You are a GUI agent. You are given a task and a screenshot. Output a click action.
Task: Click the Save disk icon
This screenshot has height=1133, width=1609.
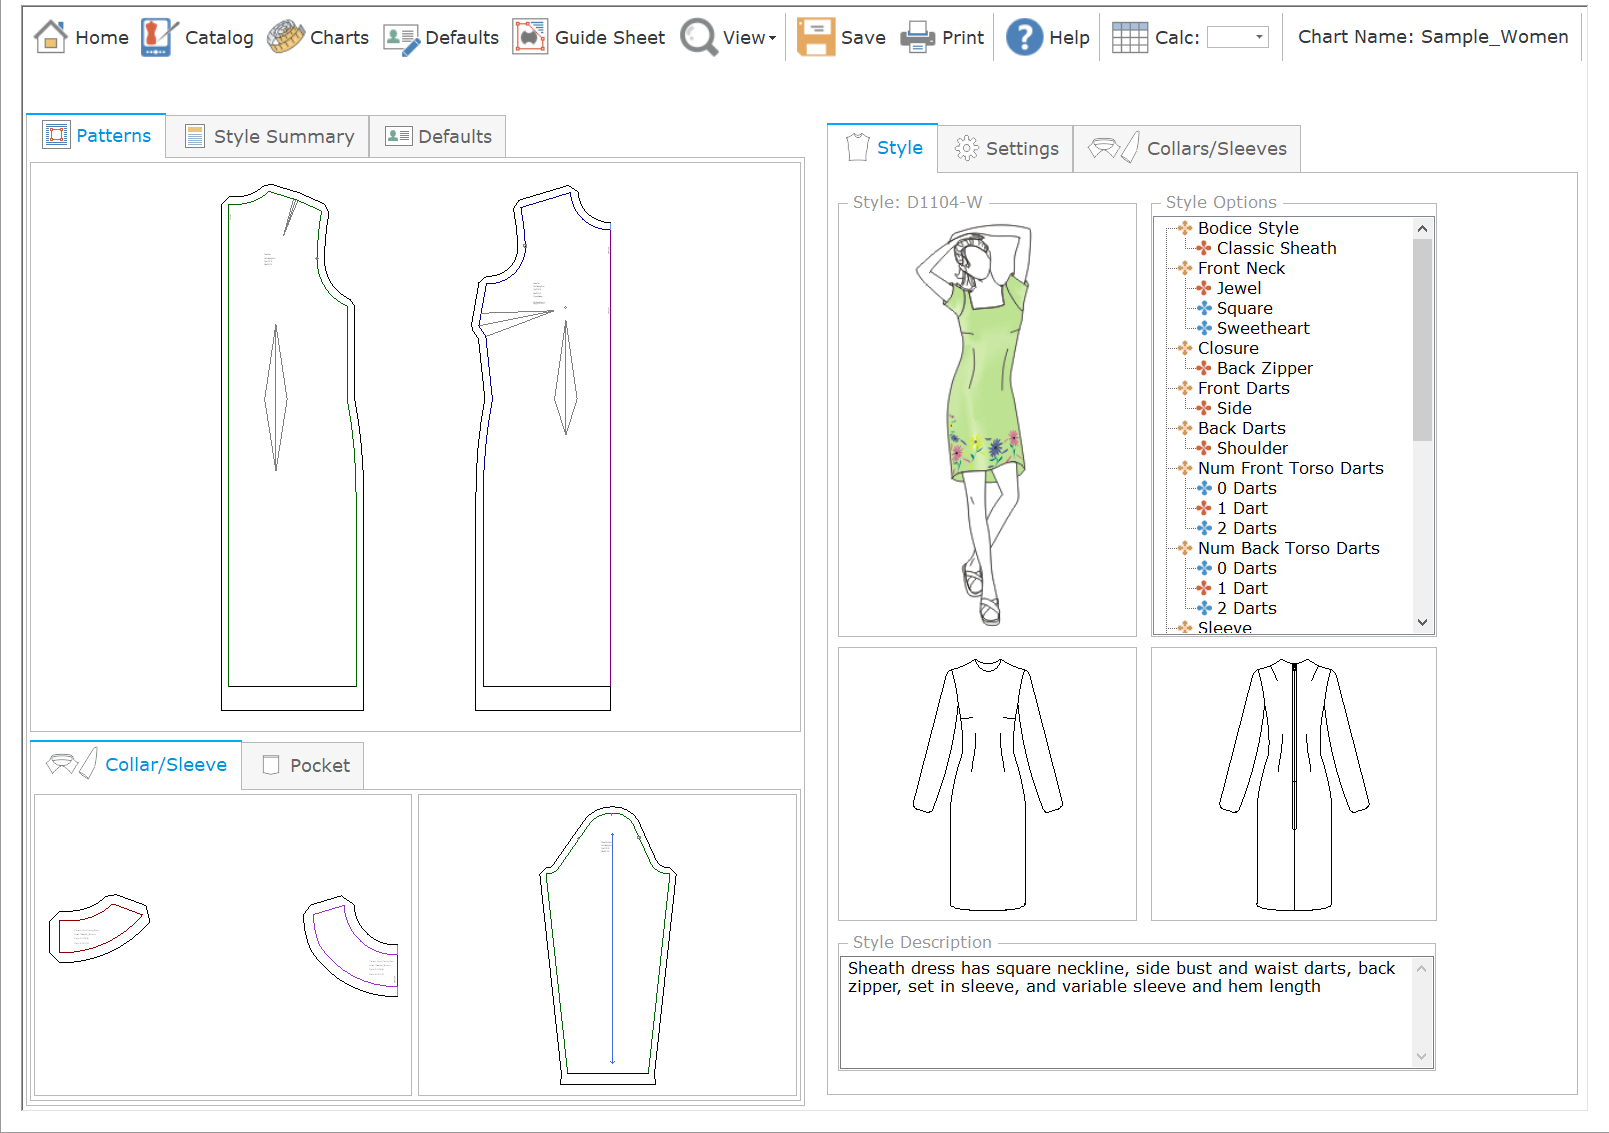815,37
